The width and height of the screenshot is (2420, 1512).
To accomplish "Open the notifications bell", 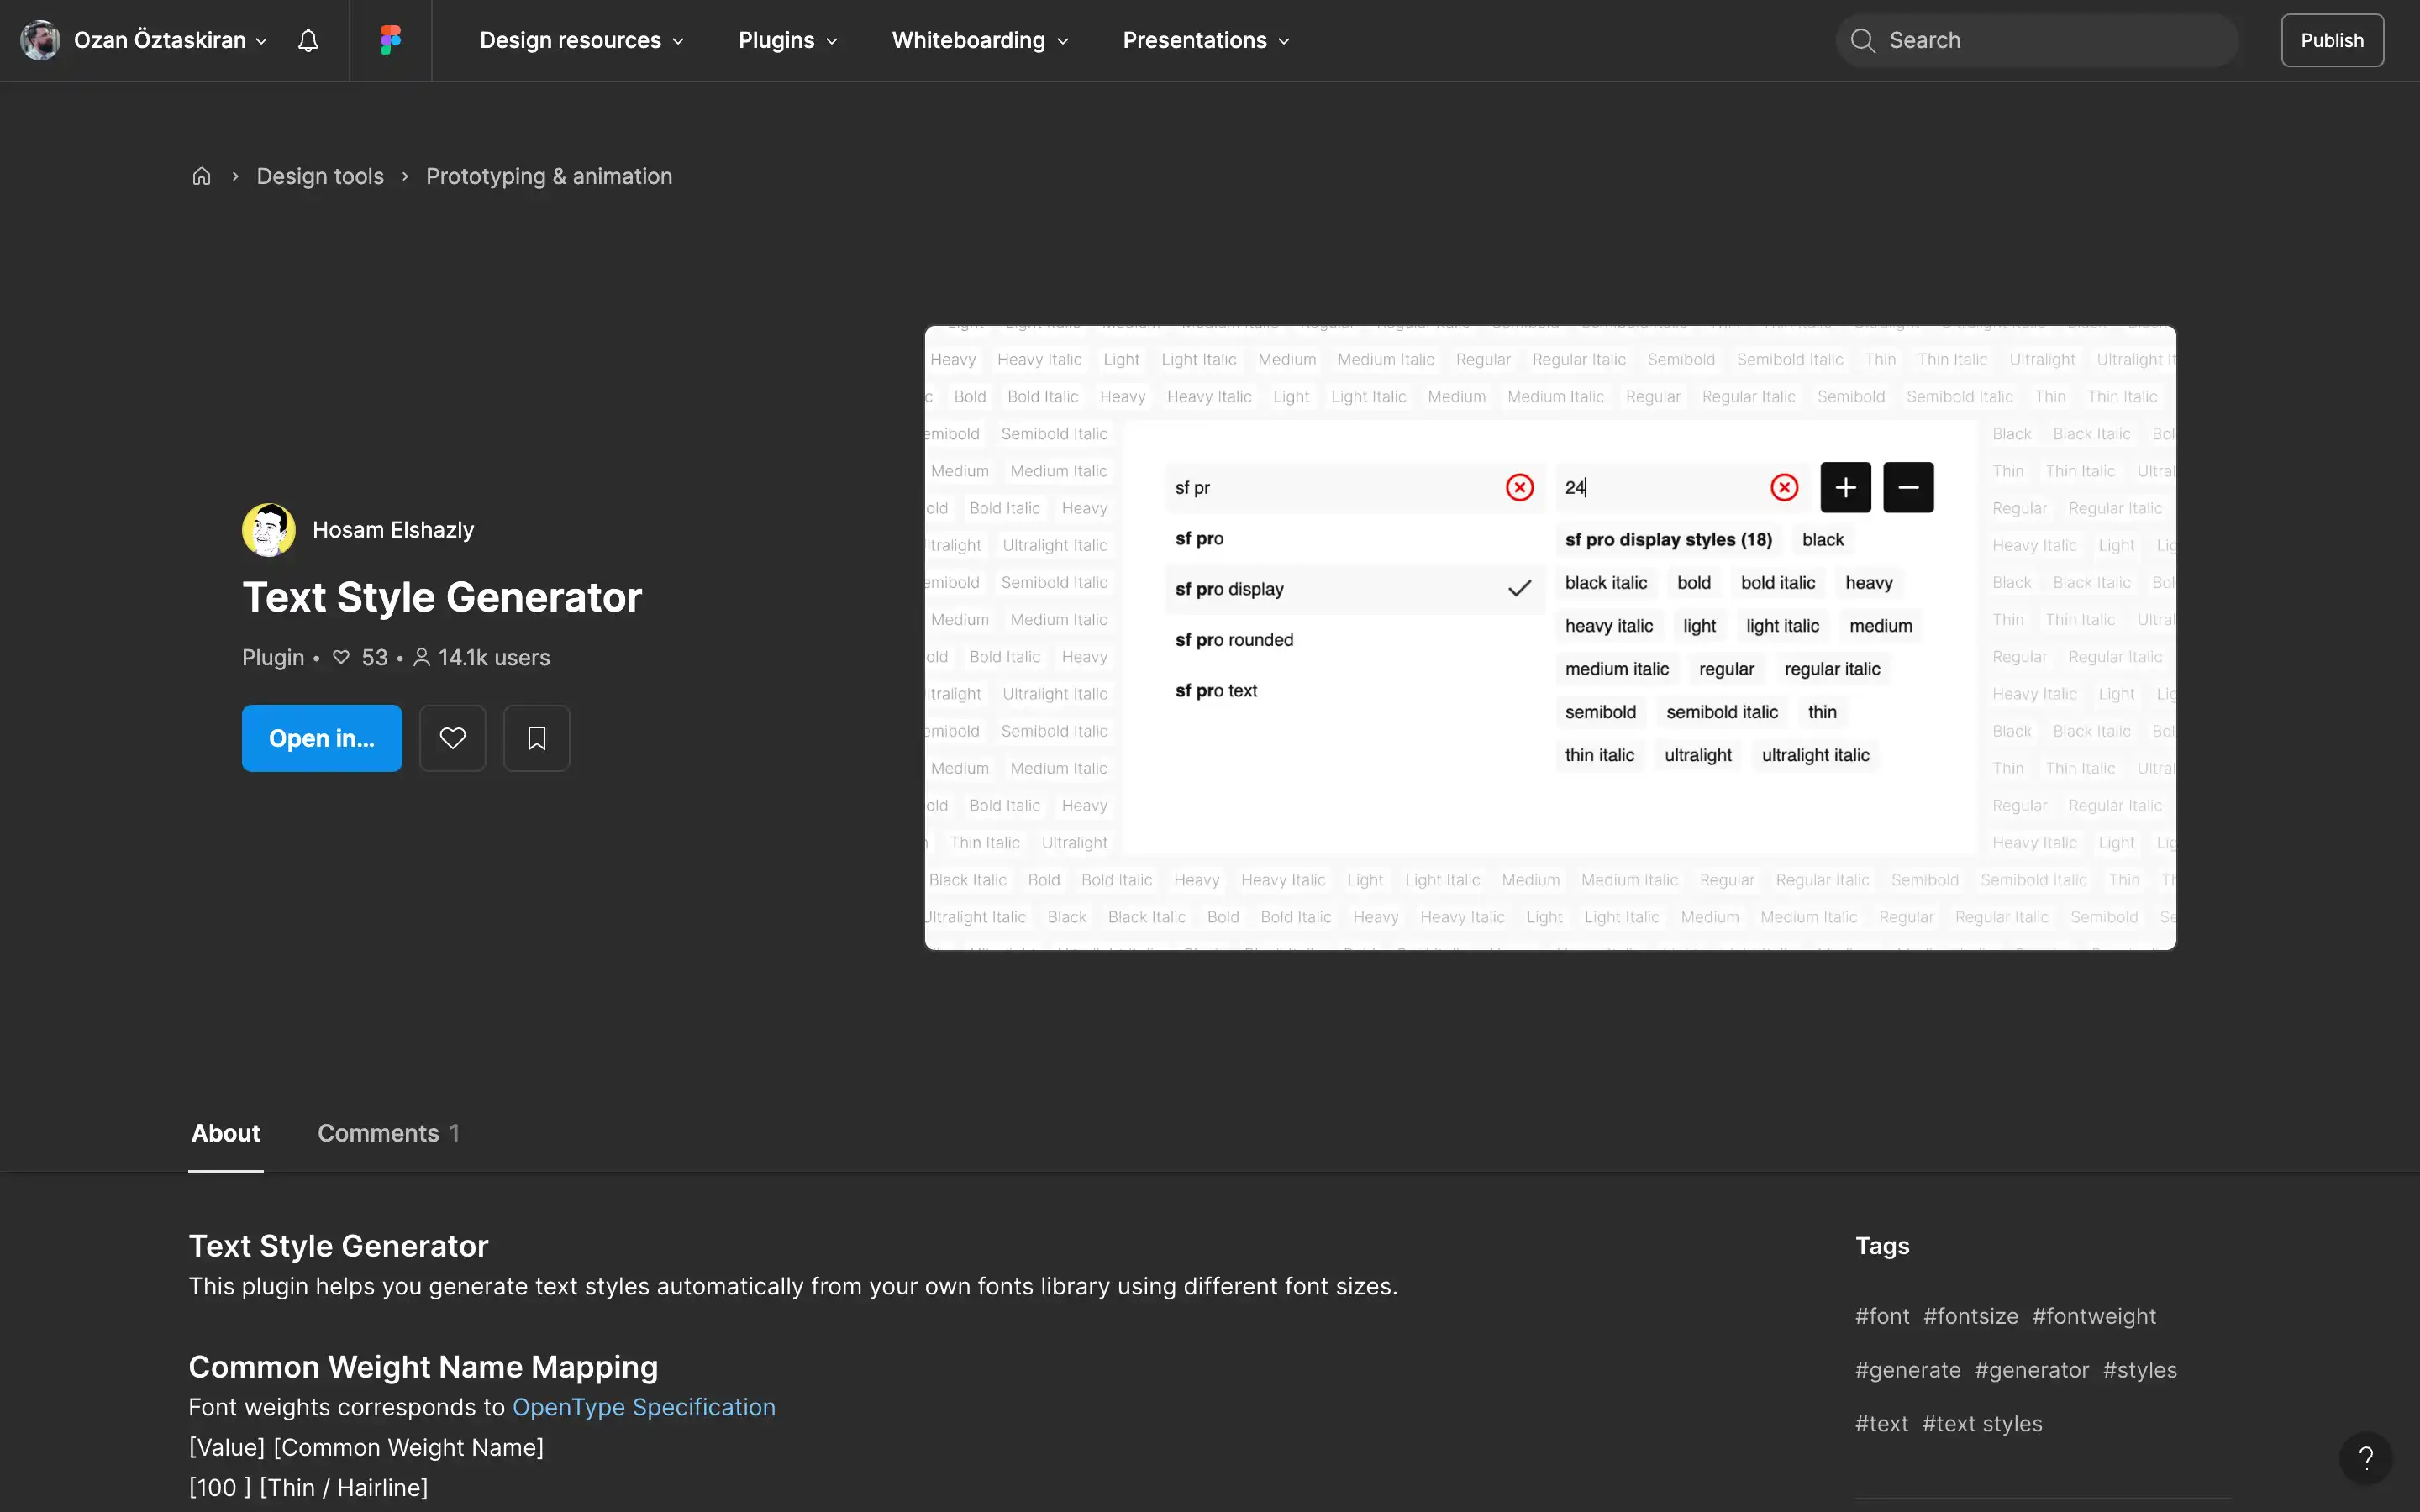I will tap(308, 40).
